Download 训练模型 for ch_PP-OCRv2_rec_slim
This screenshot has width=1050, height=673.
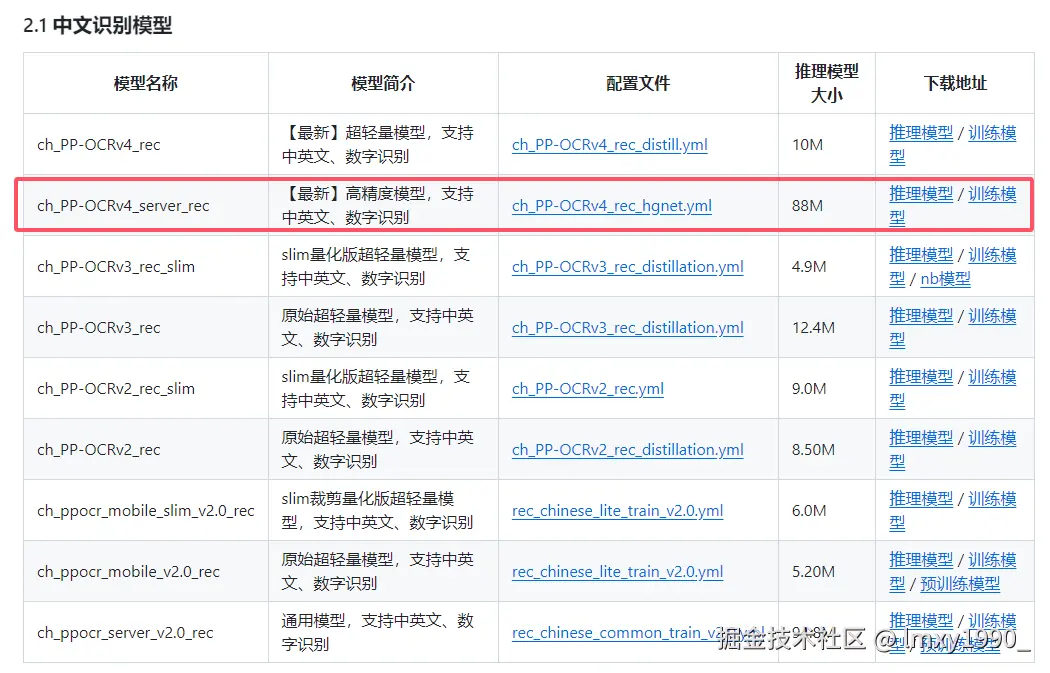tap(992, 376)
